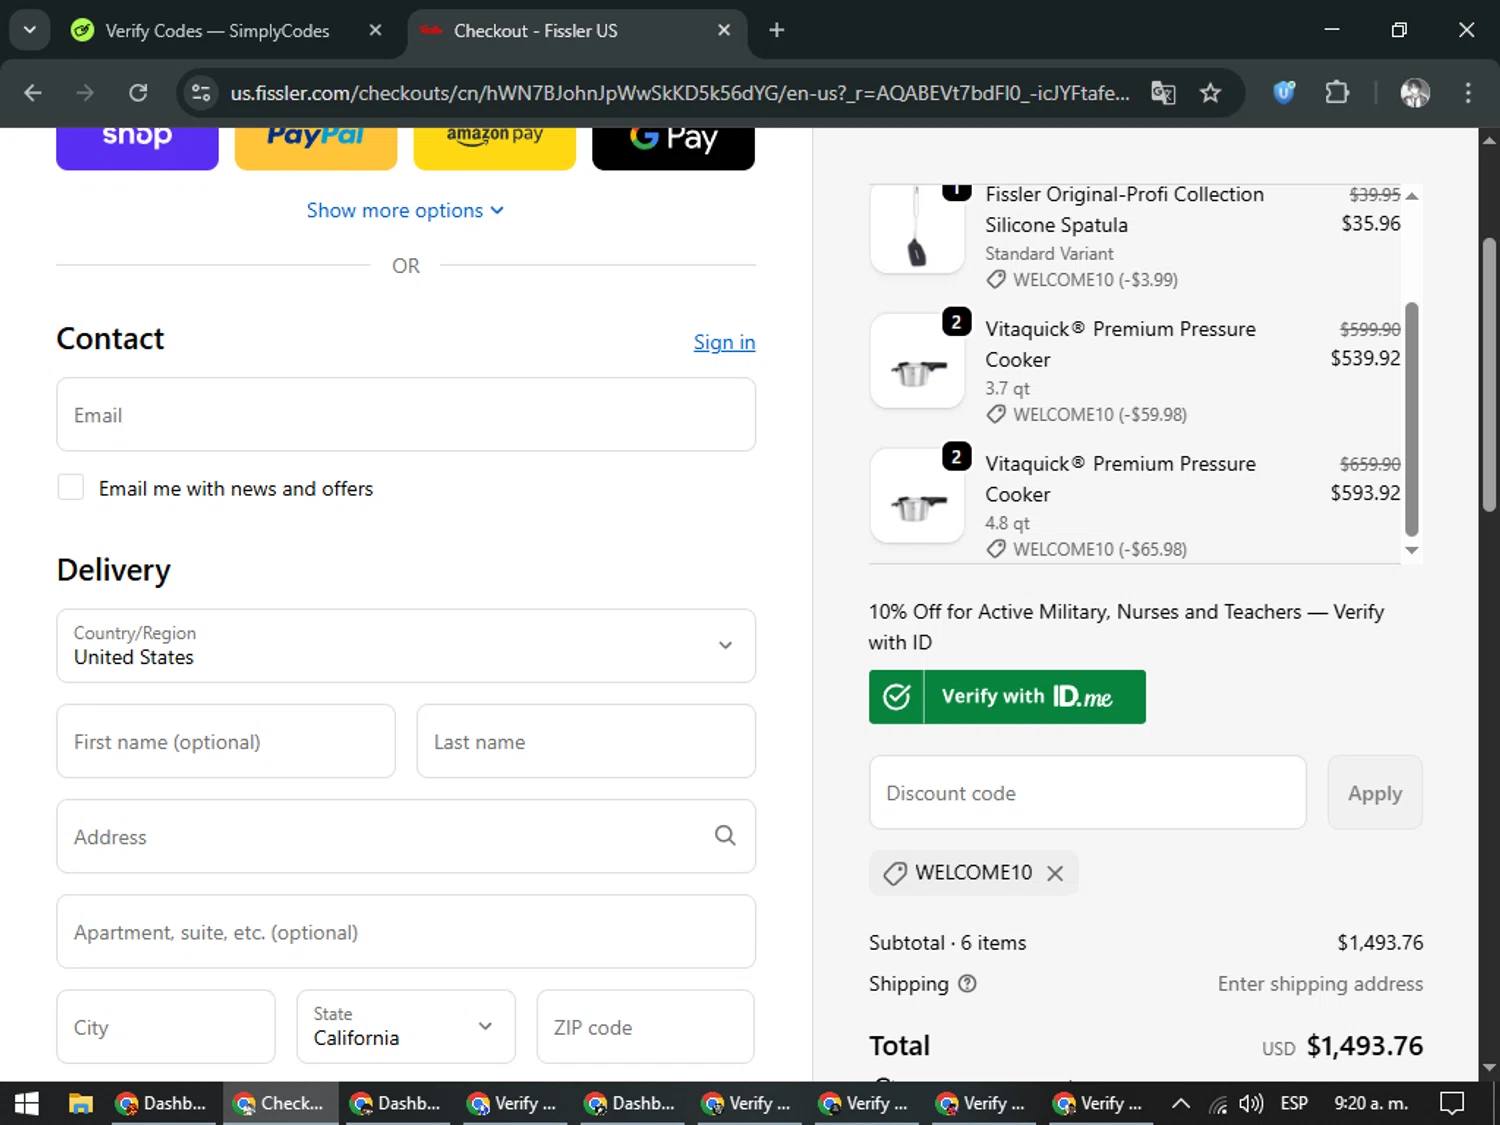Click the Last name field
The height and width of the screenshot is (1125, 1500).
[586, 741]
